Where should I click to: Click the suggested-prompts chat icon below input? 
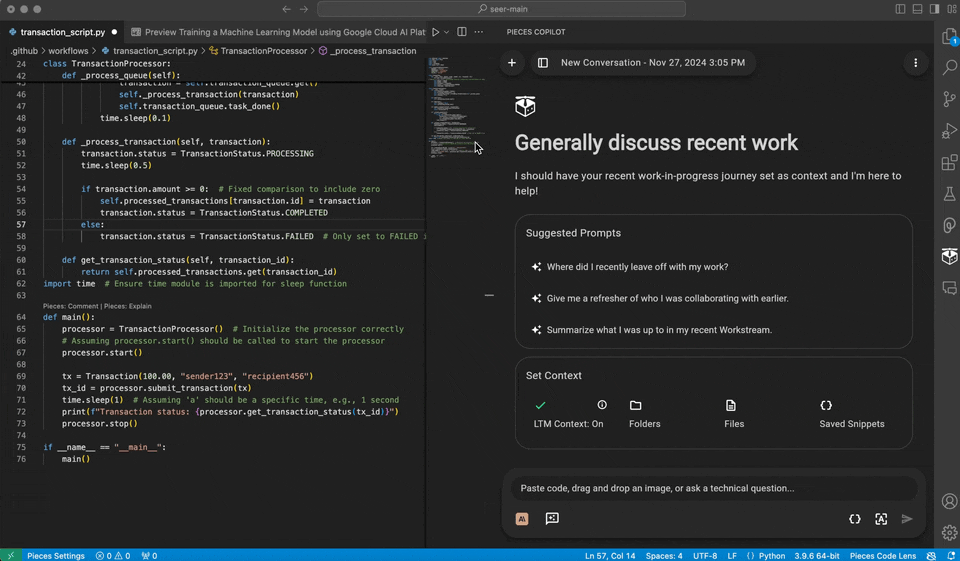(x=552, y=519)
